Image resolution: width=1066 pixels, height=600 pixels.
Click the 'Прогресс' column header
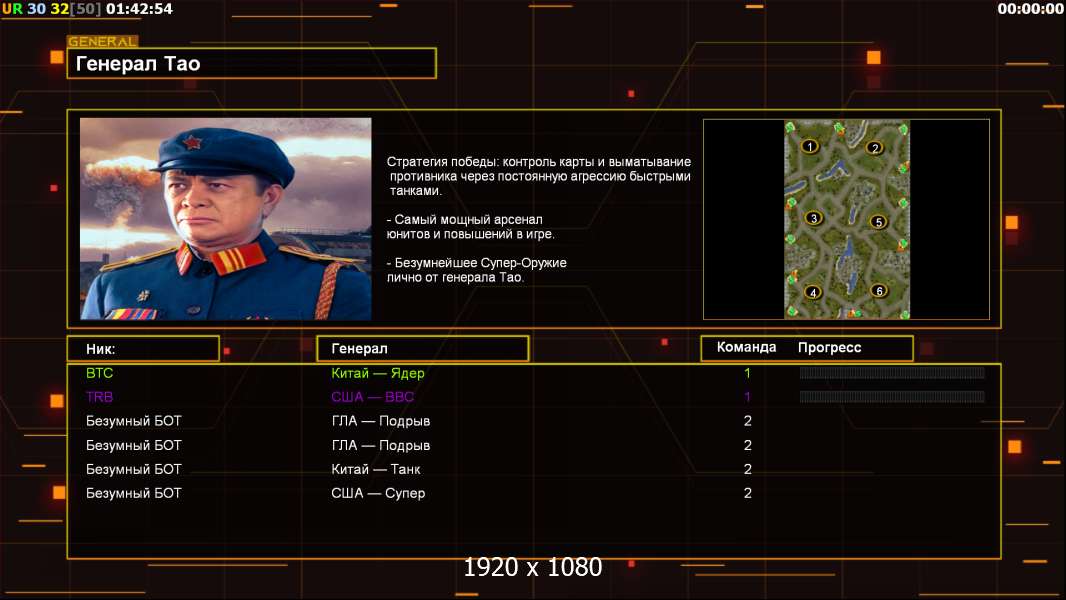tap(829, 347)
